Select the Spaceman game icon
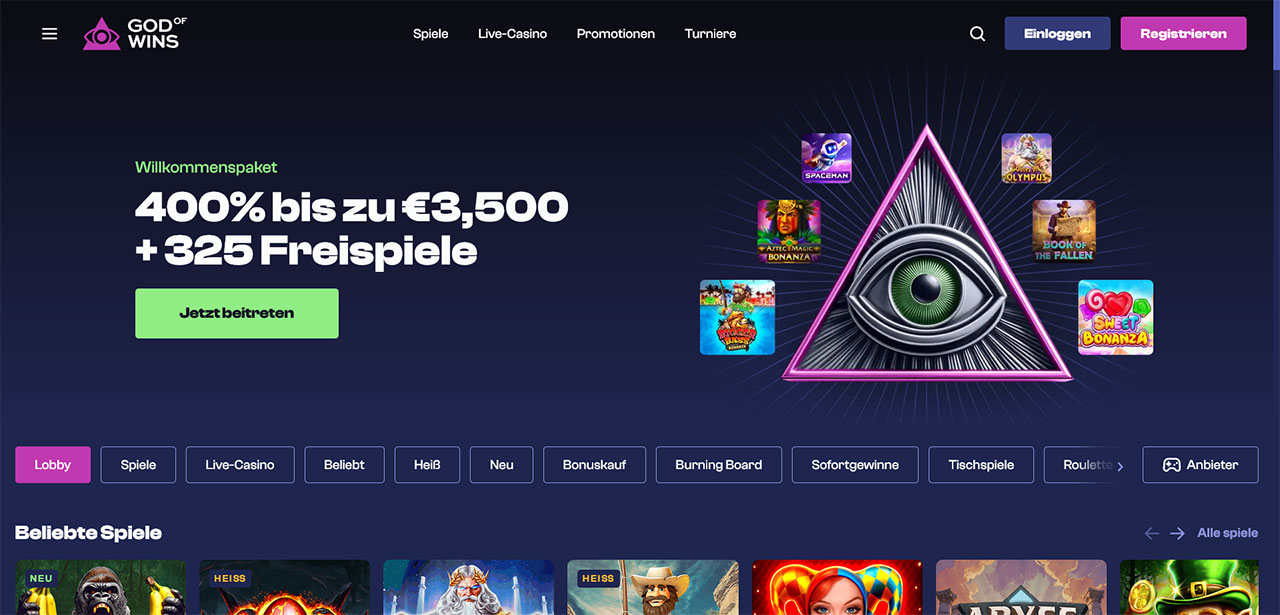 (x=826, y=158)
